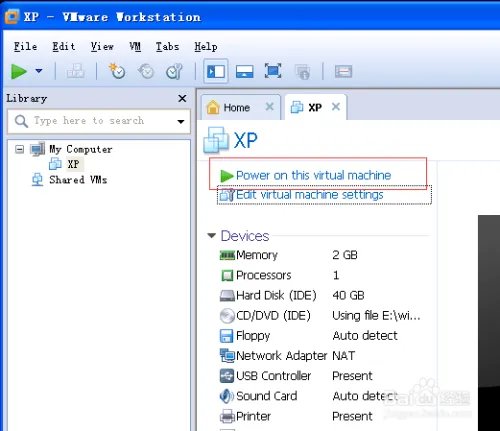Take a snapshot using the toolbar icon
Viewport: 500px width, 431px height.
pyautogui.click(x=117, y=71)
